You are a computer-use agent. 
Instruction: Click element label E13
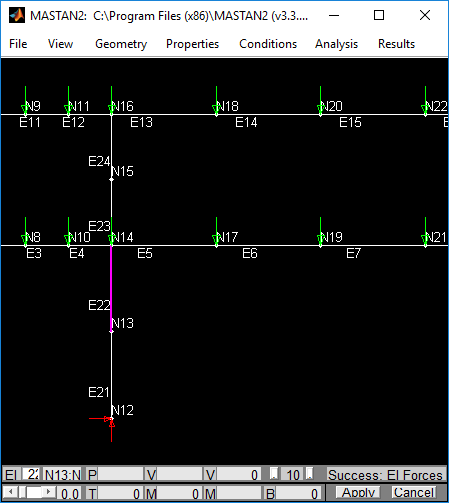point(141,122)
